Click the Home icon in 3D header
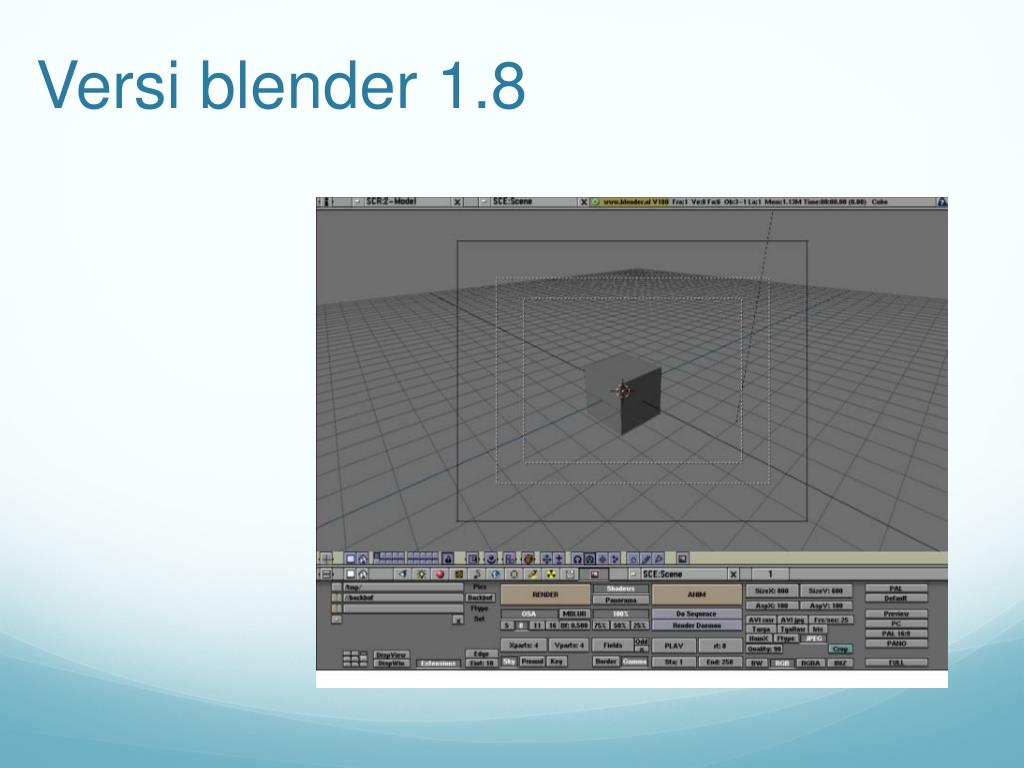1024x768 pixels. (x=362, y=558)
